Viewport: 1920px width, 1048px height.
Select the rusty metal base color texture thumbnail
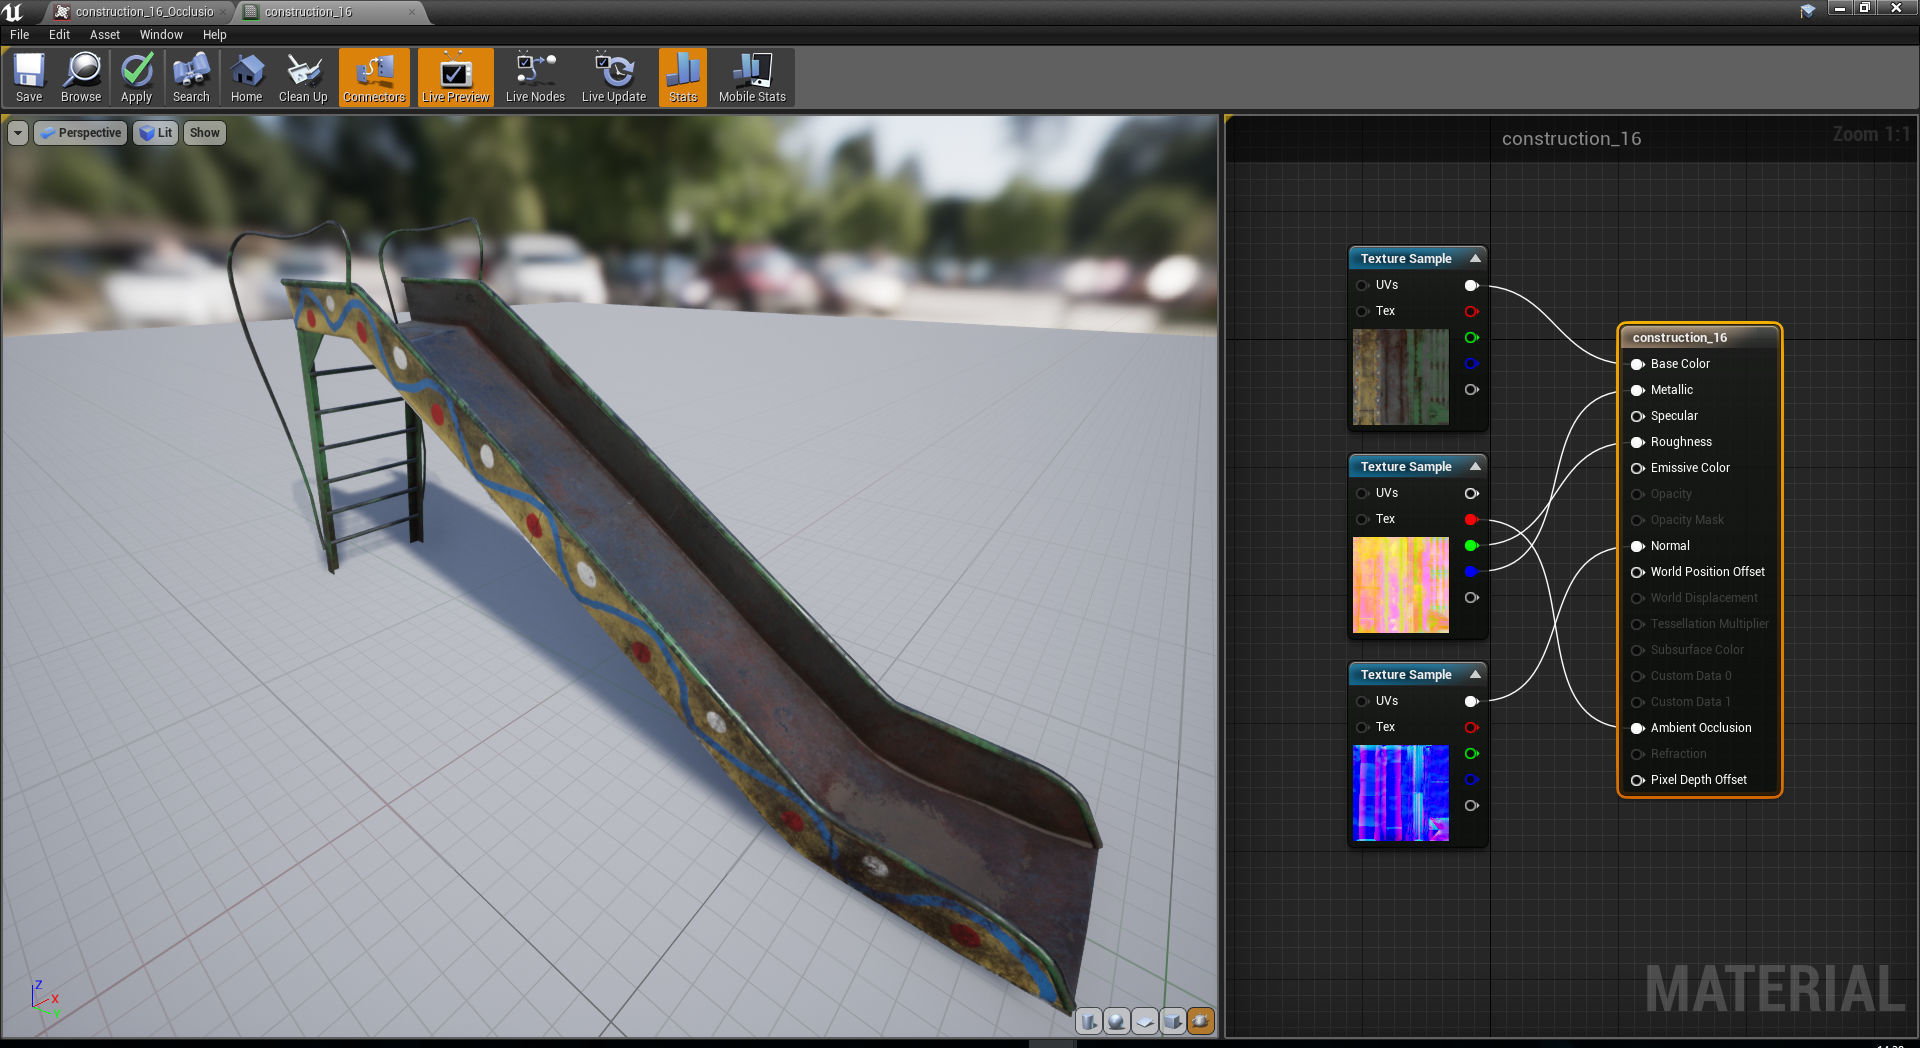click(1400, 377)
